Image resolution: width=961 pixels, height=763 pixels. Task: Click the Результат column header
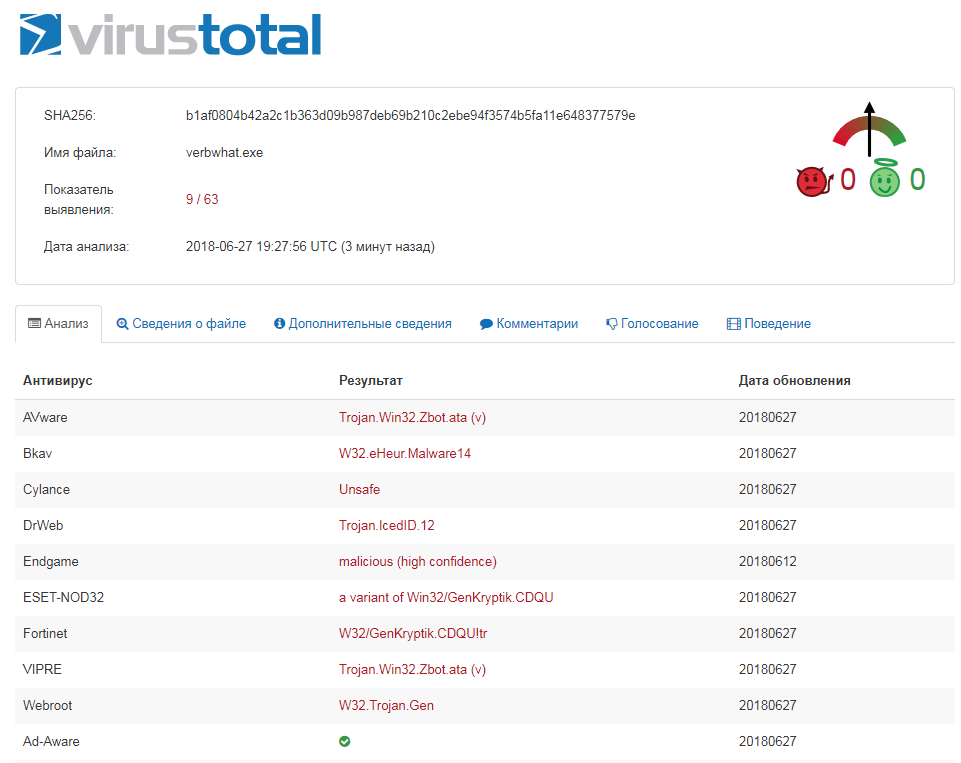tap(371, 381)
